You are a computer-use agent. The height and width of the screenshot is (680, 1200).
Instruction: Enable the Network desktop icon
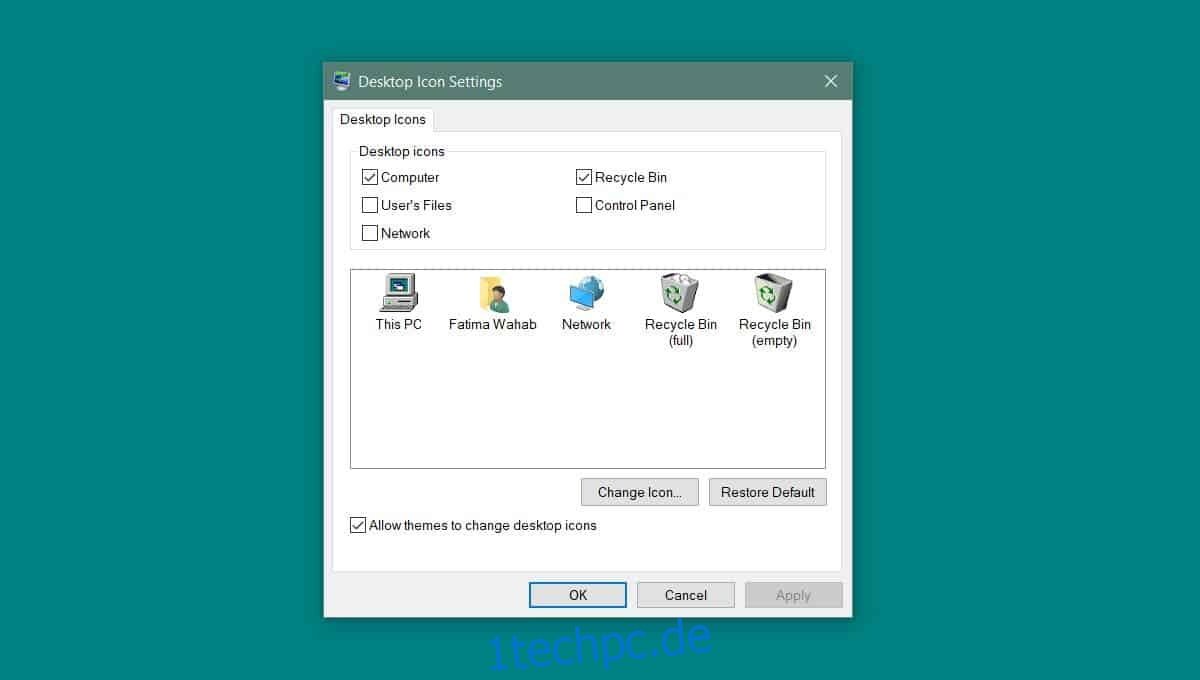[x=371, y=233]
